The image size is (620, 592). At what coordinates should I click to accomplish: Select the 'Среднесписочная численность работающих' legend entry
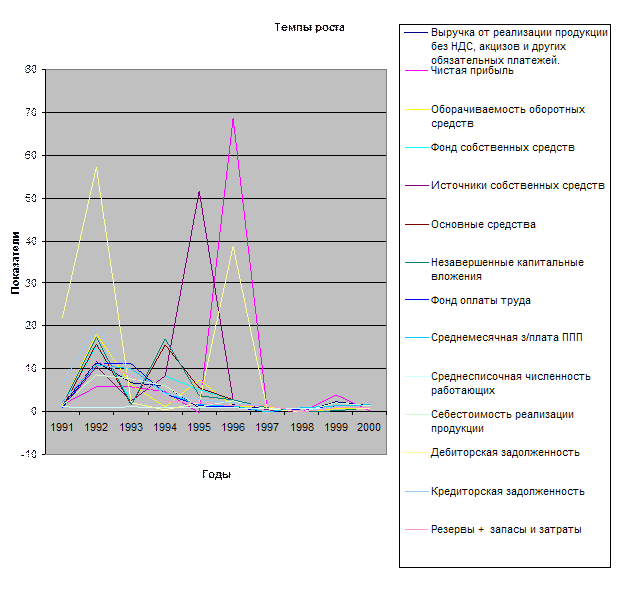coord(512,383)
